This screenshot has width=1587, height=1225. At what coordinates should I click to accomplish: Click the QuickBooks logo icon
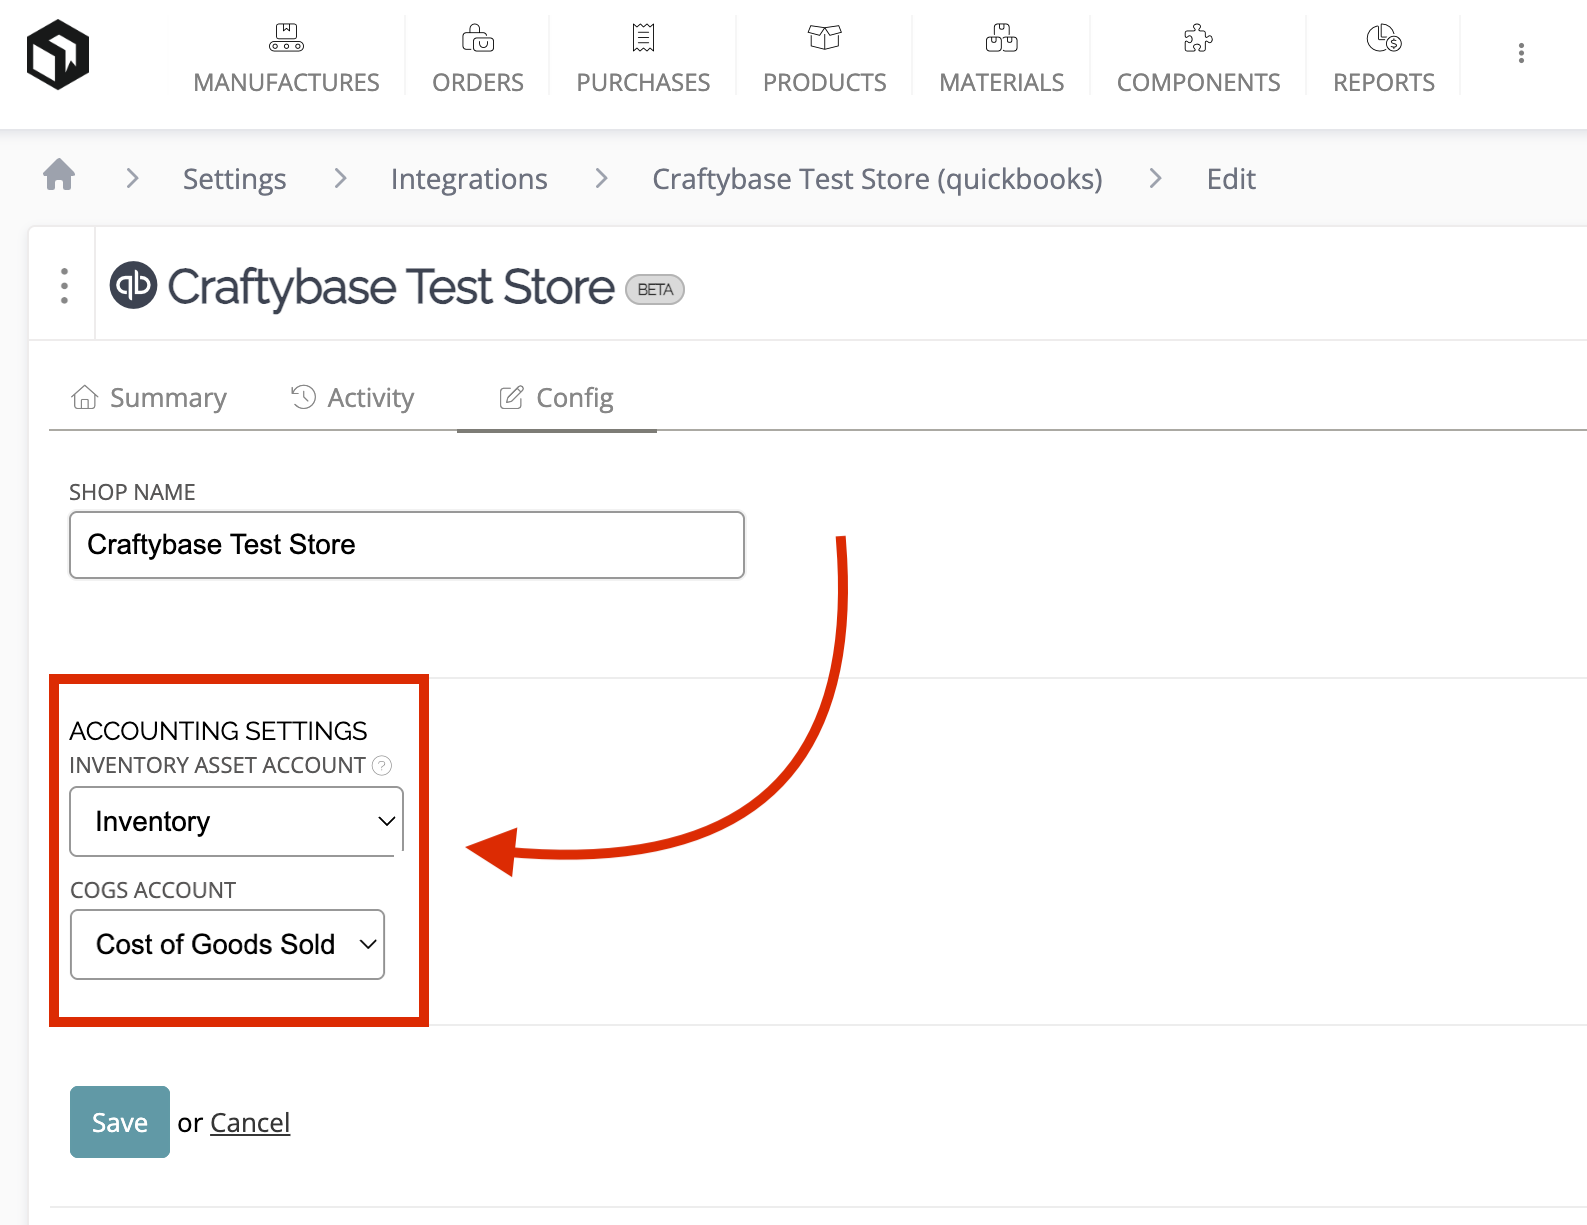point(133,286)
